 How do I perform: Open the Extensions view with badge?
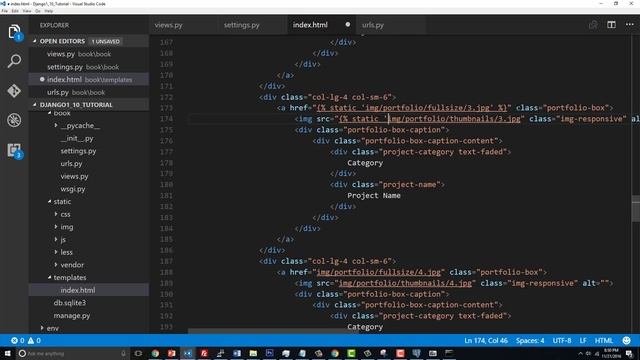coord(14,150)
